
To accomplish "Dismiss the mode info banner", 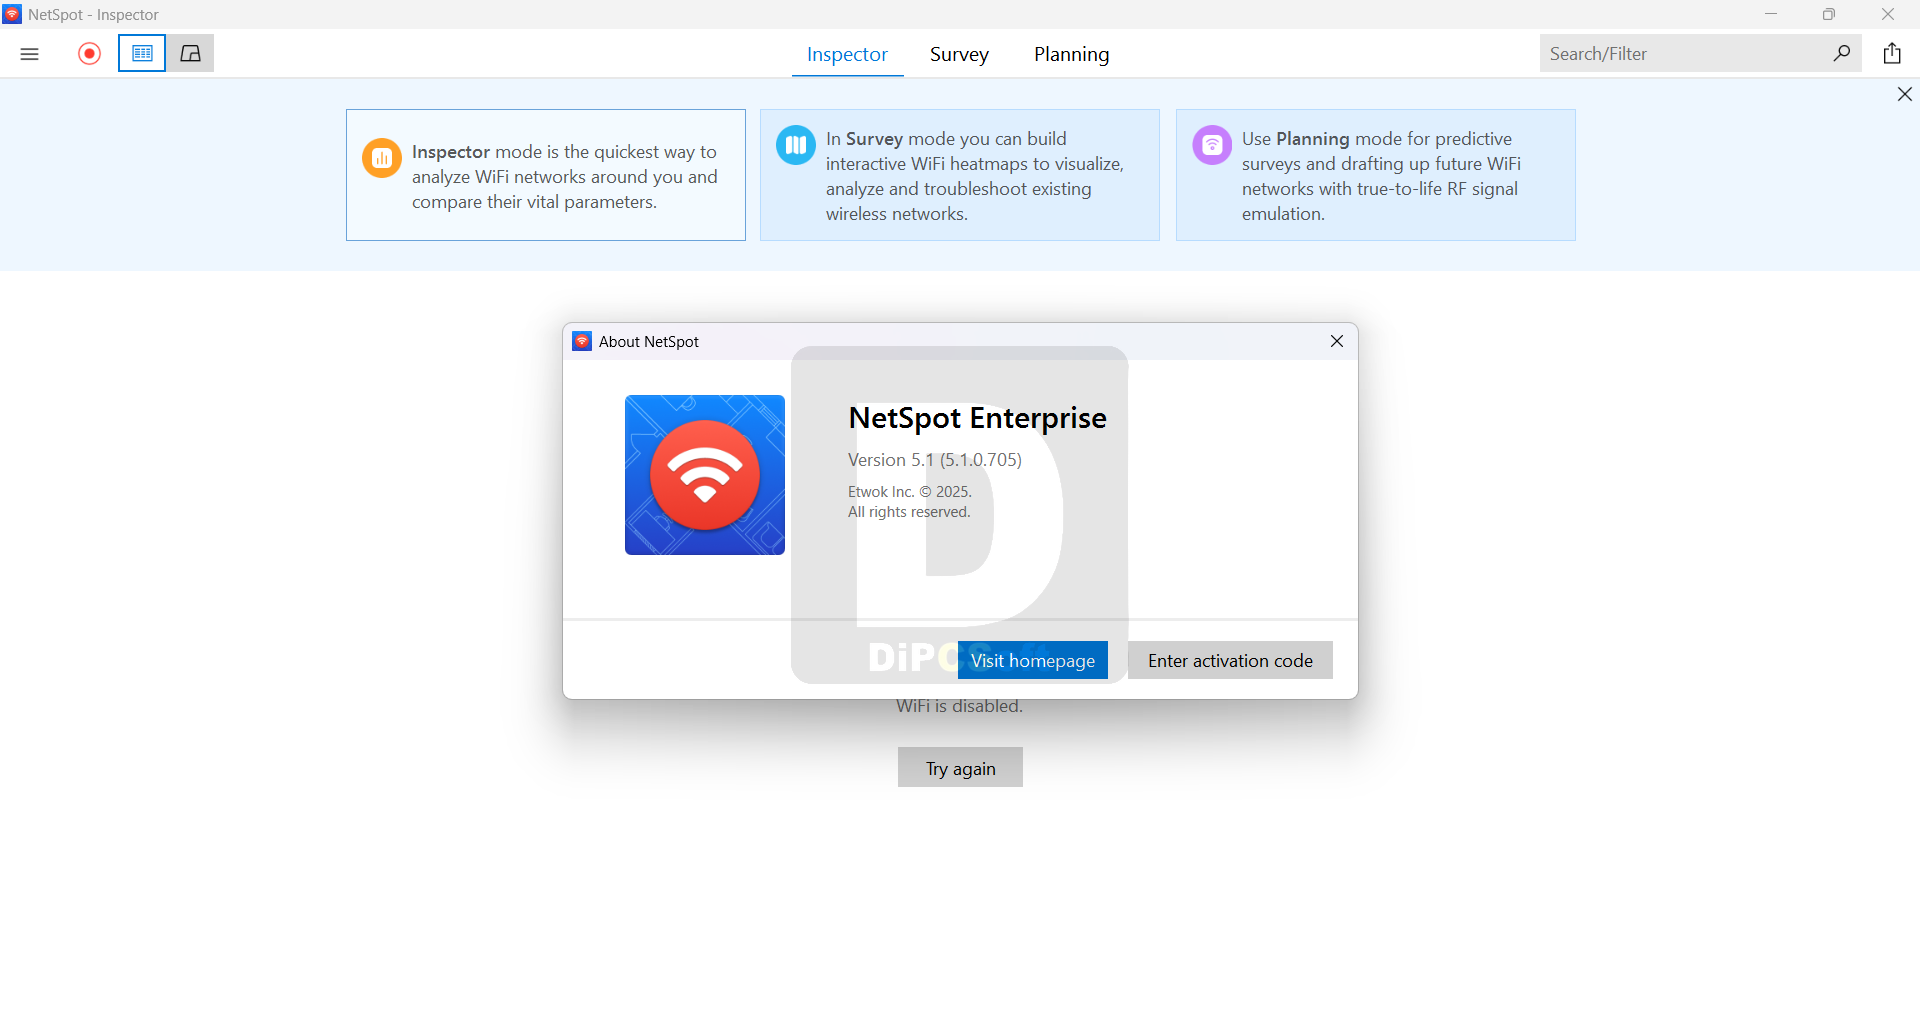I will coord(1905,94).
